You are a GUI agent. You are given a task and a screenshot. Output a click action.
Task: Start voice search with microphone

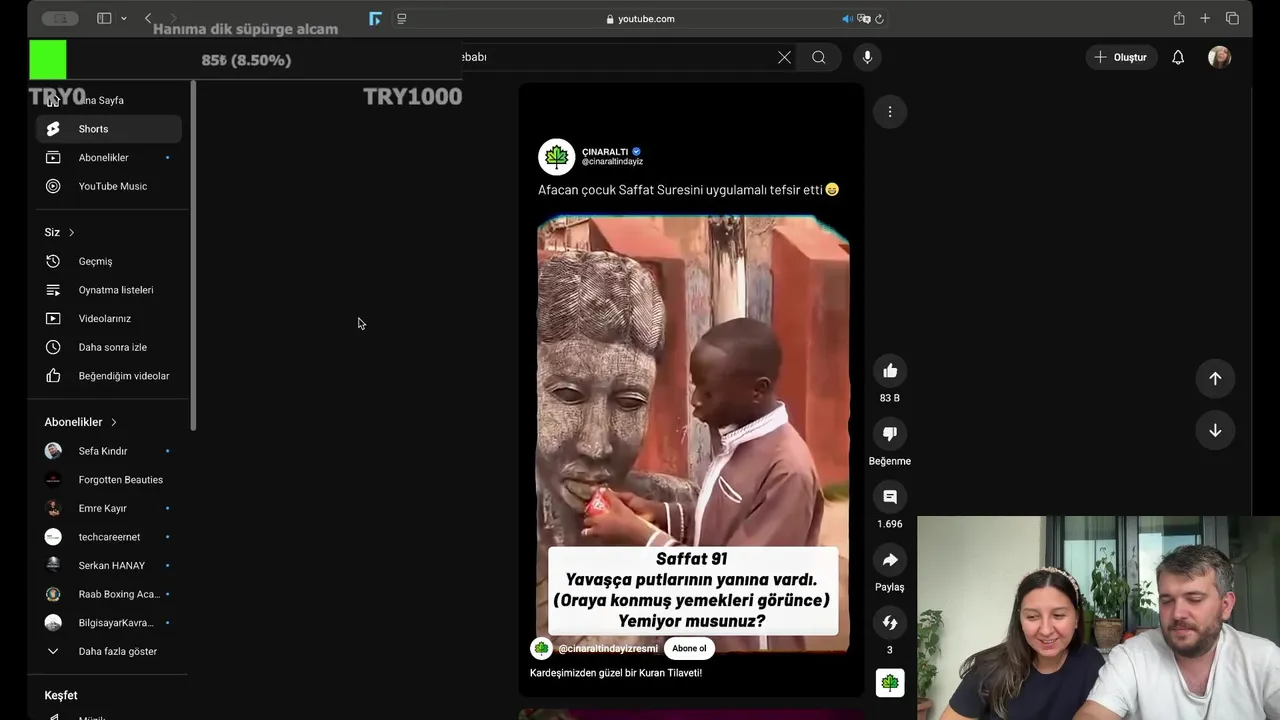click(x=867, y=57)
